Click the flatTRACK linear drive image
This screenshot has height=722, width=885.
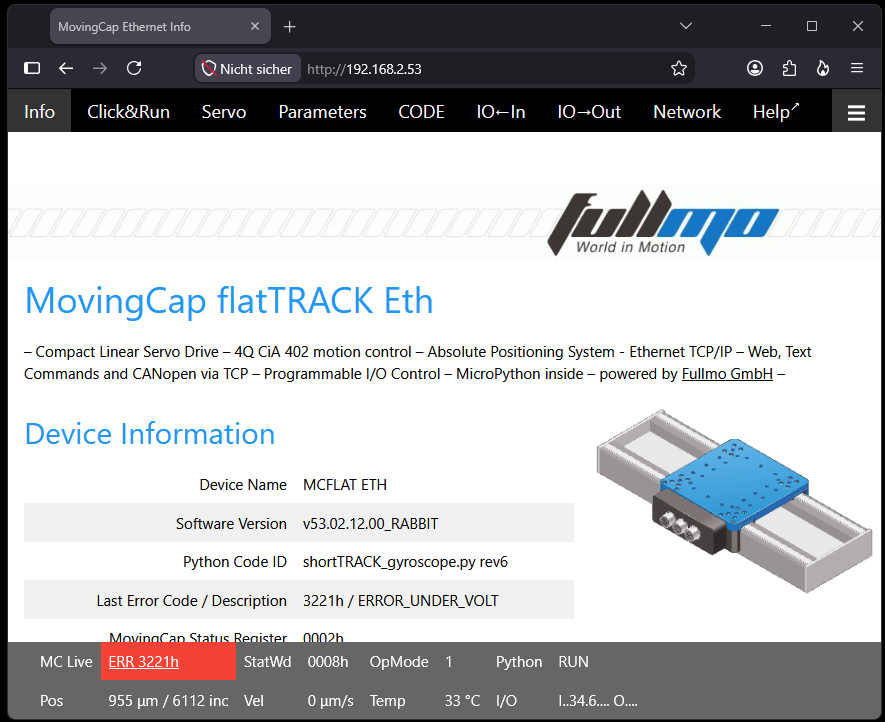pyautogui.click(x=734, y=501)
